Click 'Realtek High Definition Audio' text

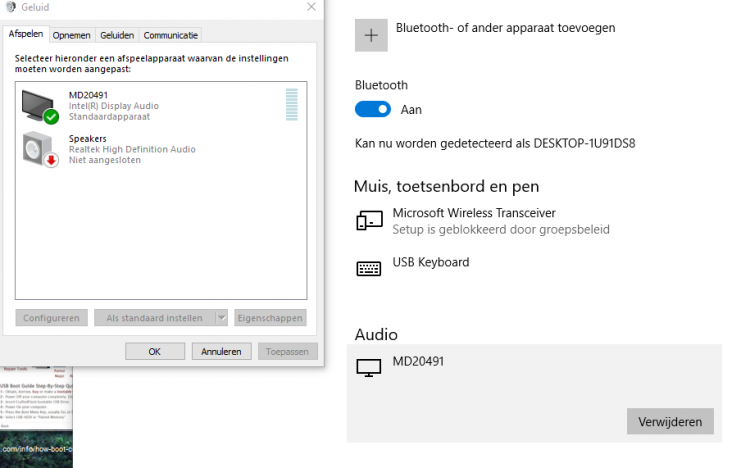(x=132, y=149)
